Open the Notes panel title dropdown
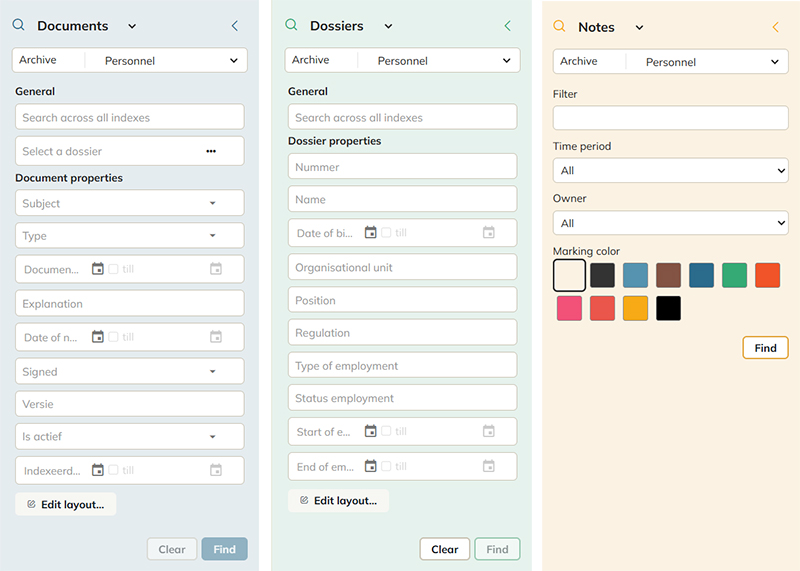The width and height of the screenshot is (800, 571). (639, 28)
